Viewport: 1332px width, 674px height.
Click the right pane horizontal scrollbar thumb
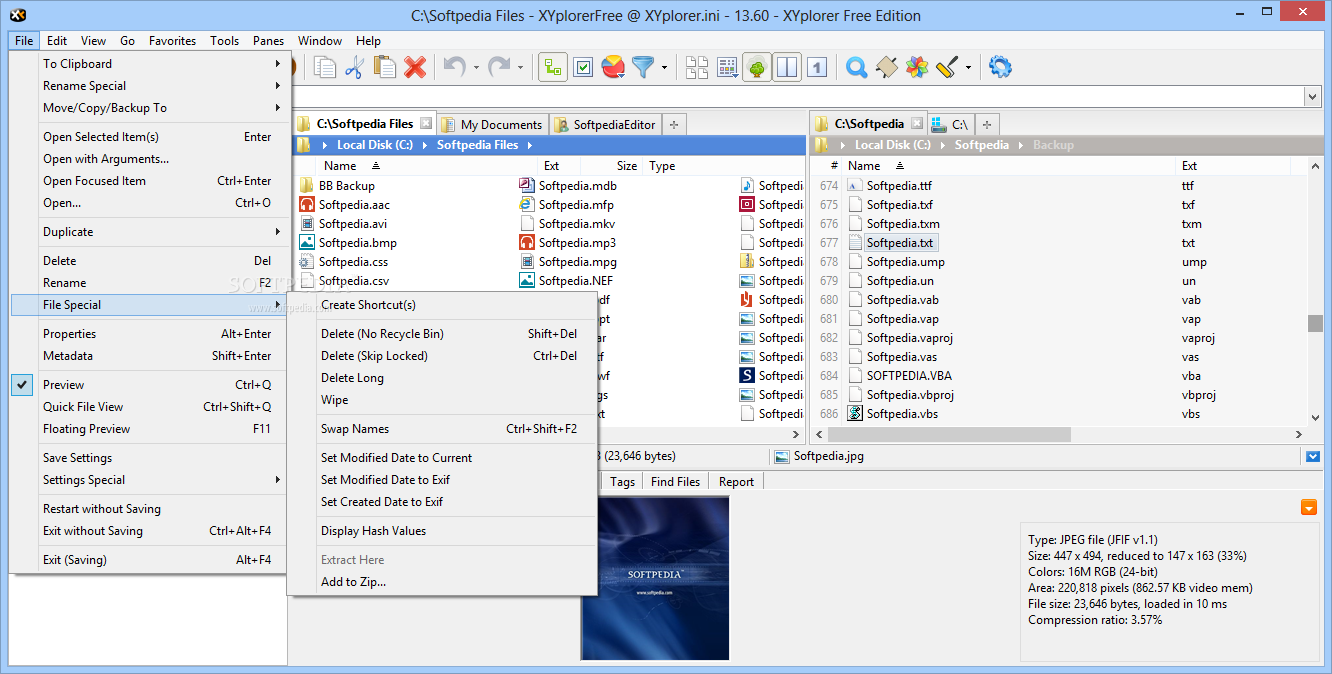[948, 435]
